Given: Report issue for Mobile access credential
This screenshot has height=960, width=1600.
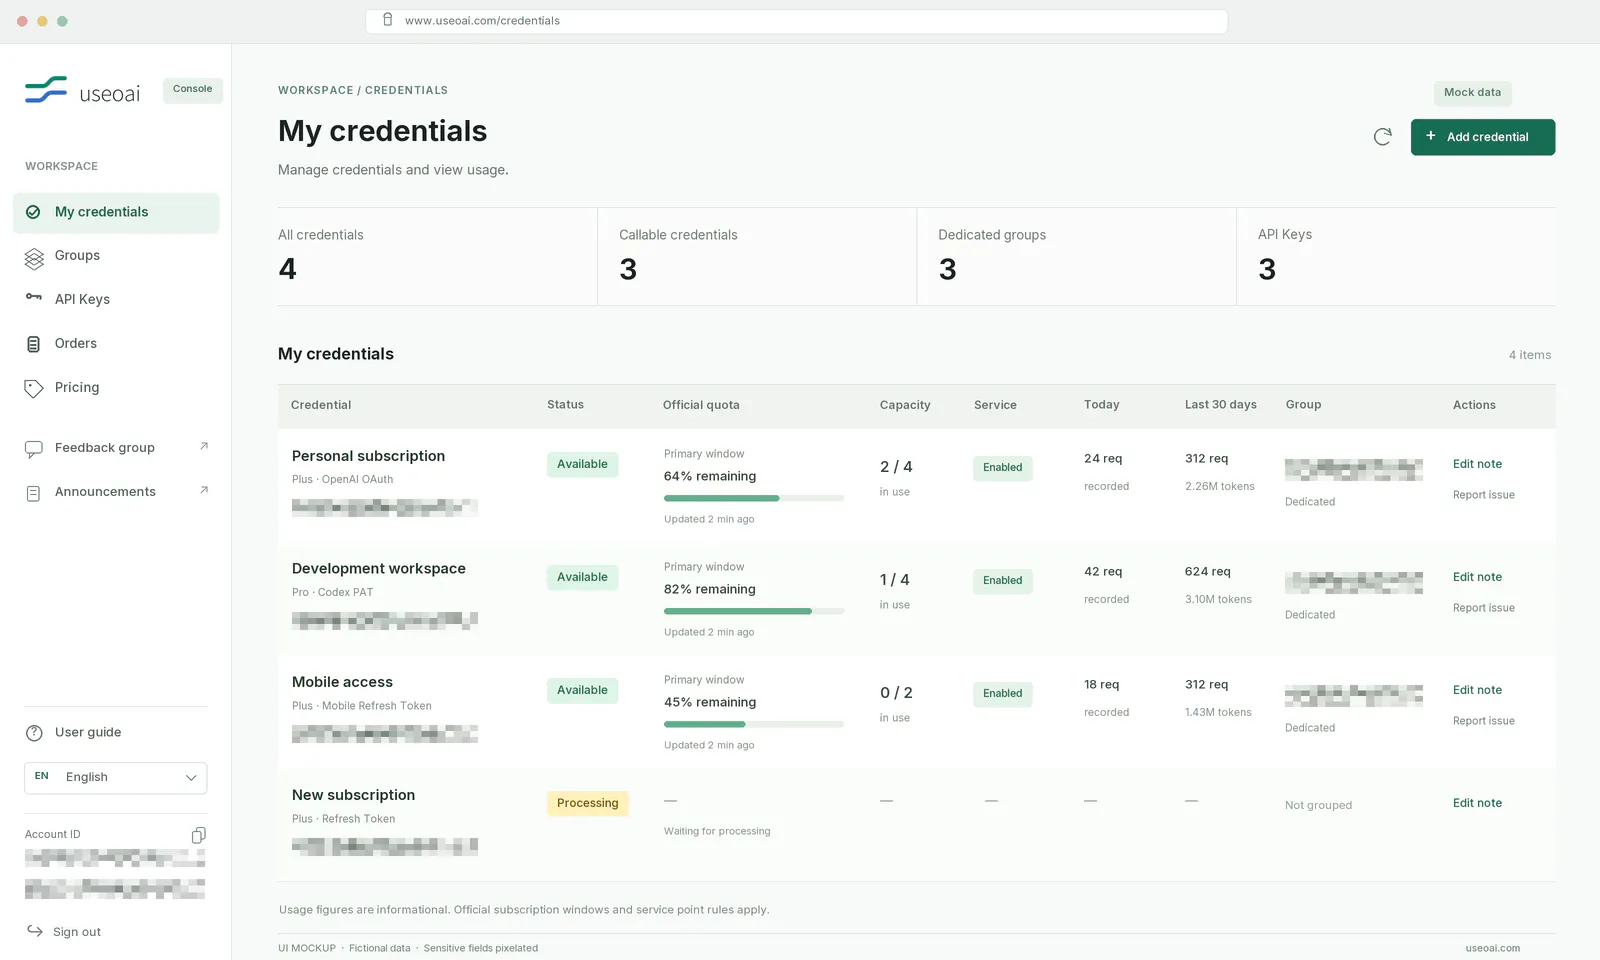Looking at the screenshot, I should (x=1483, y=721).
